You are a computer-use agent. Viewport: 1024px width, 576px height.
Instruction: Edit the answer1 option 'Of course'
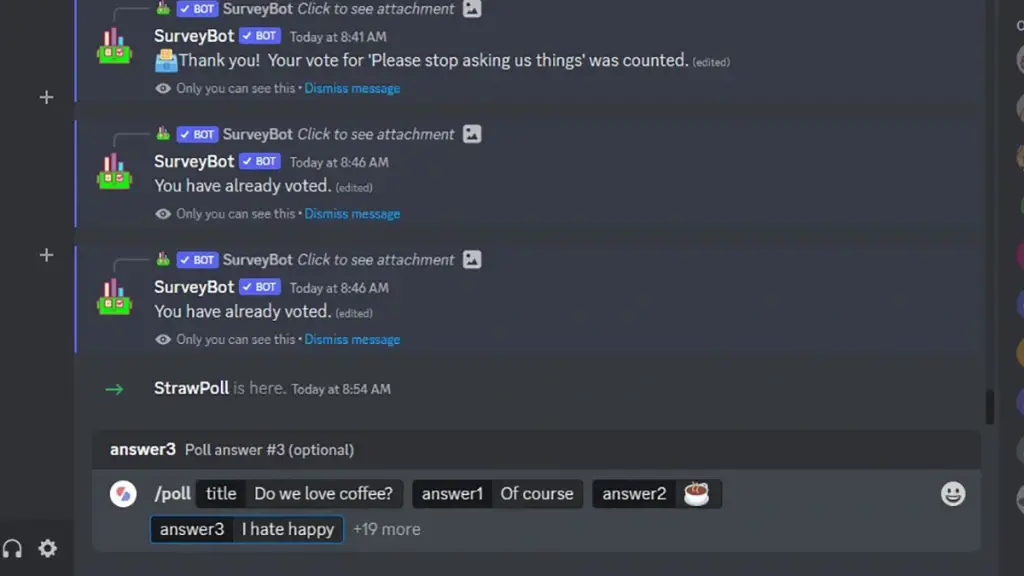498,494
